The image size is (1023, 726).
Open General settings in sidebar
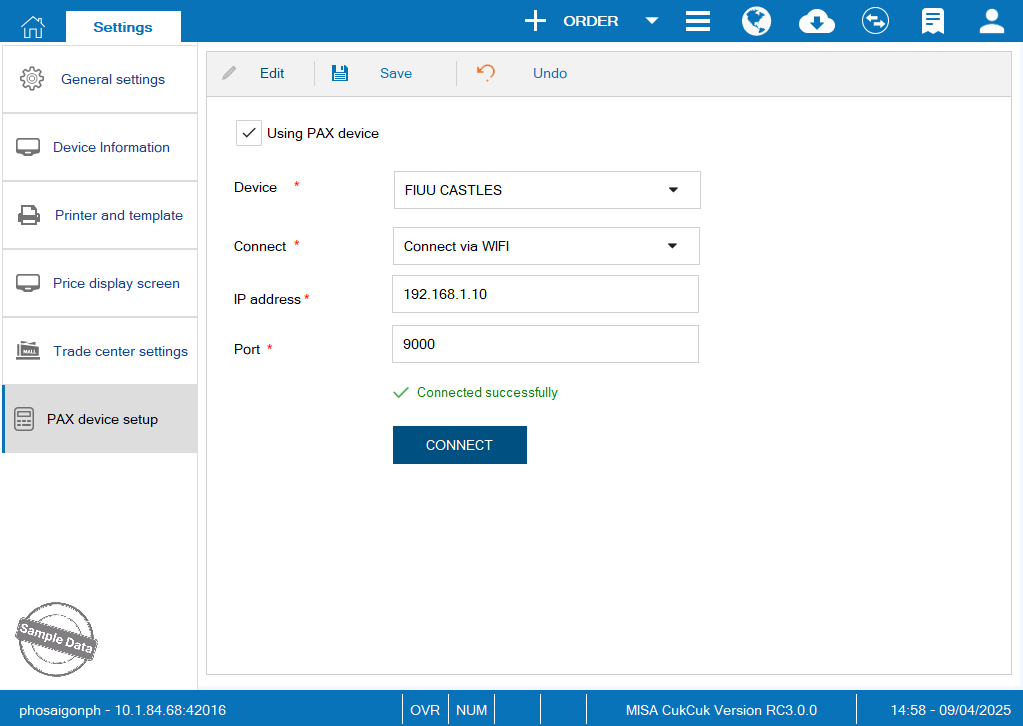(100, 79)
